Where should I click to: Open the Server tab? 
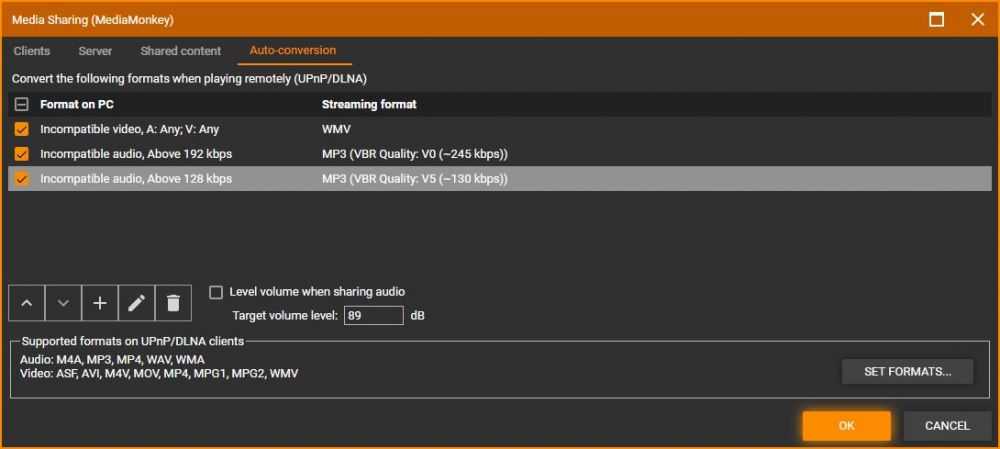click(x=95, y=51)
